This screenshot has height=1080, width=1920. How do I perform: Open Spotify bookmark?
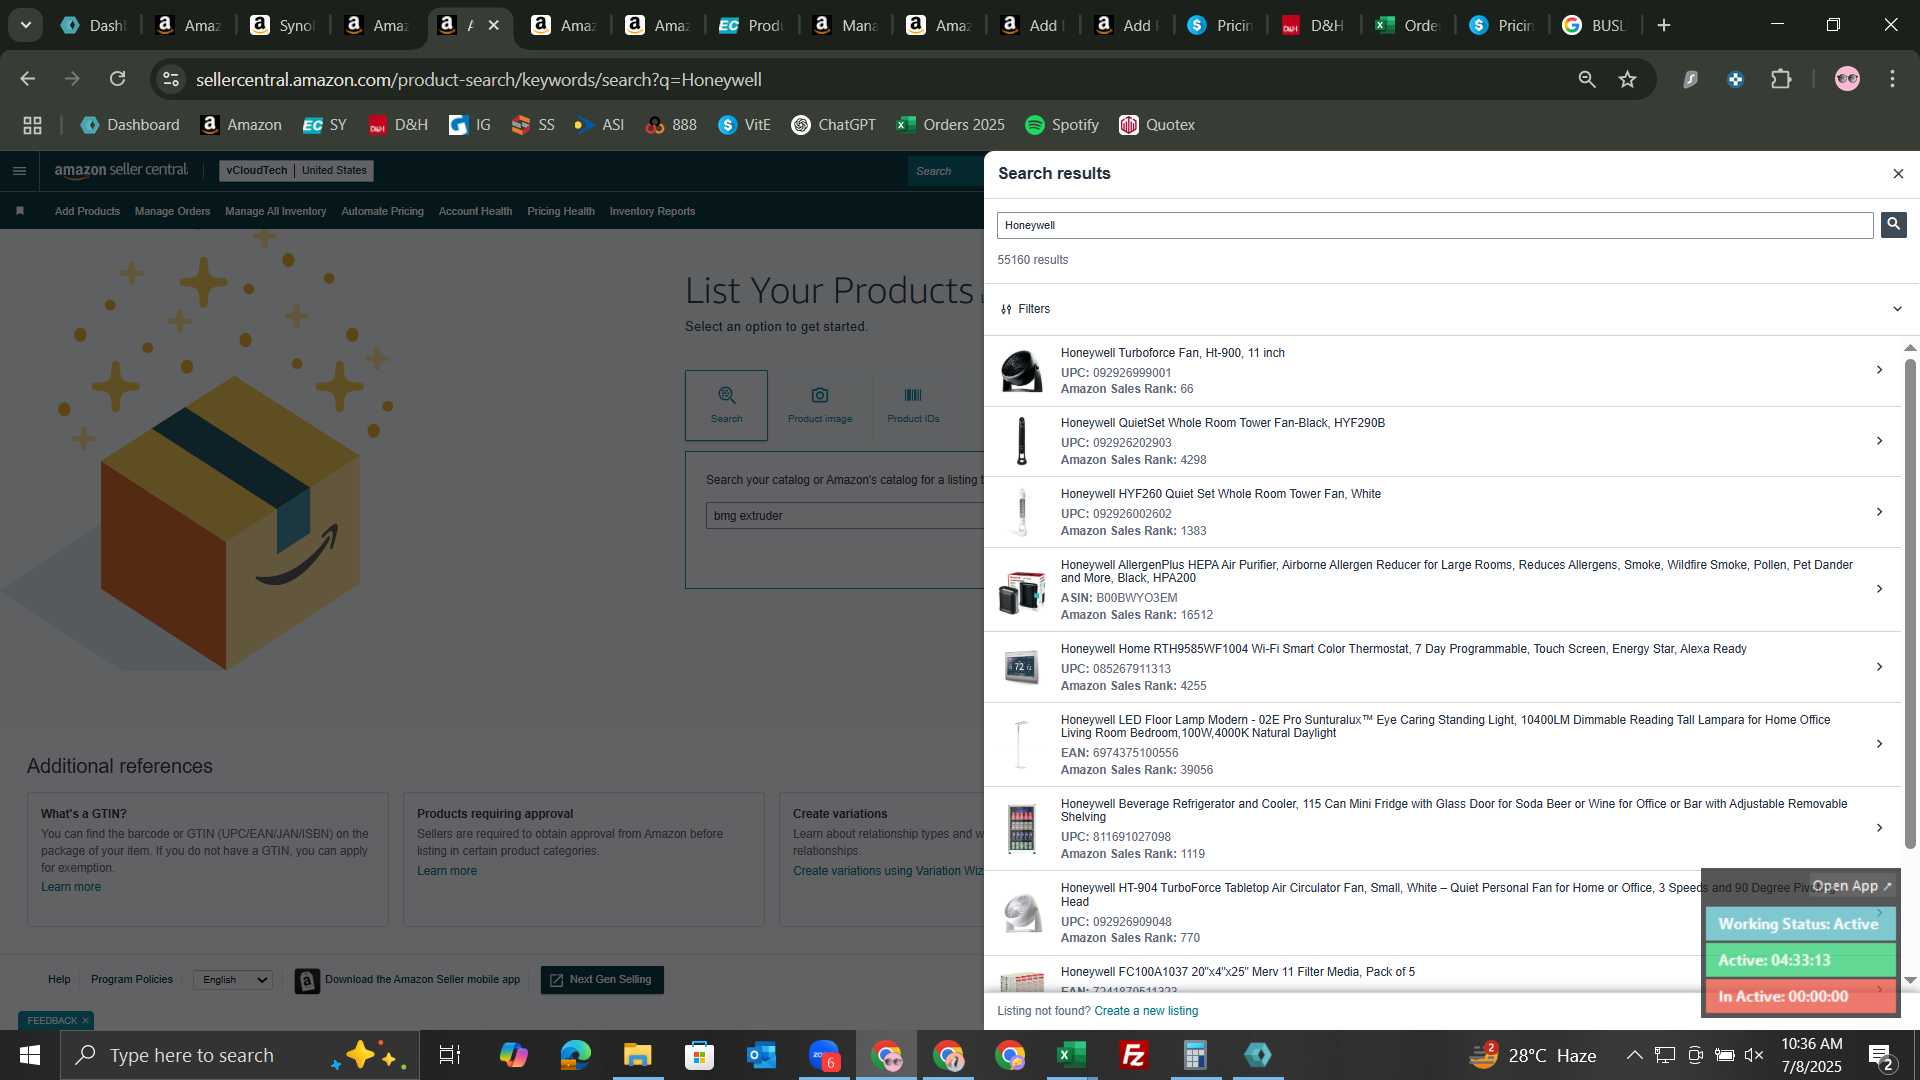point(1062,125)
